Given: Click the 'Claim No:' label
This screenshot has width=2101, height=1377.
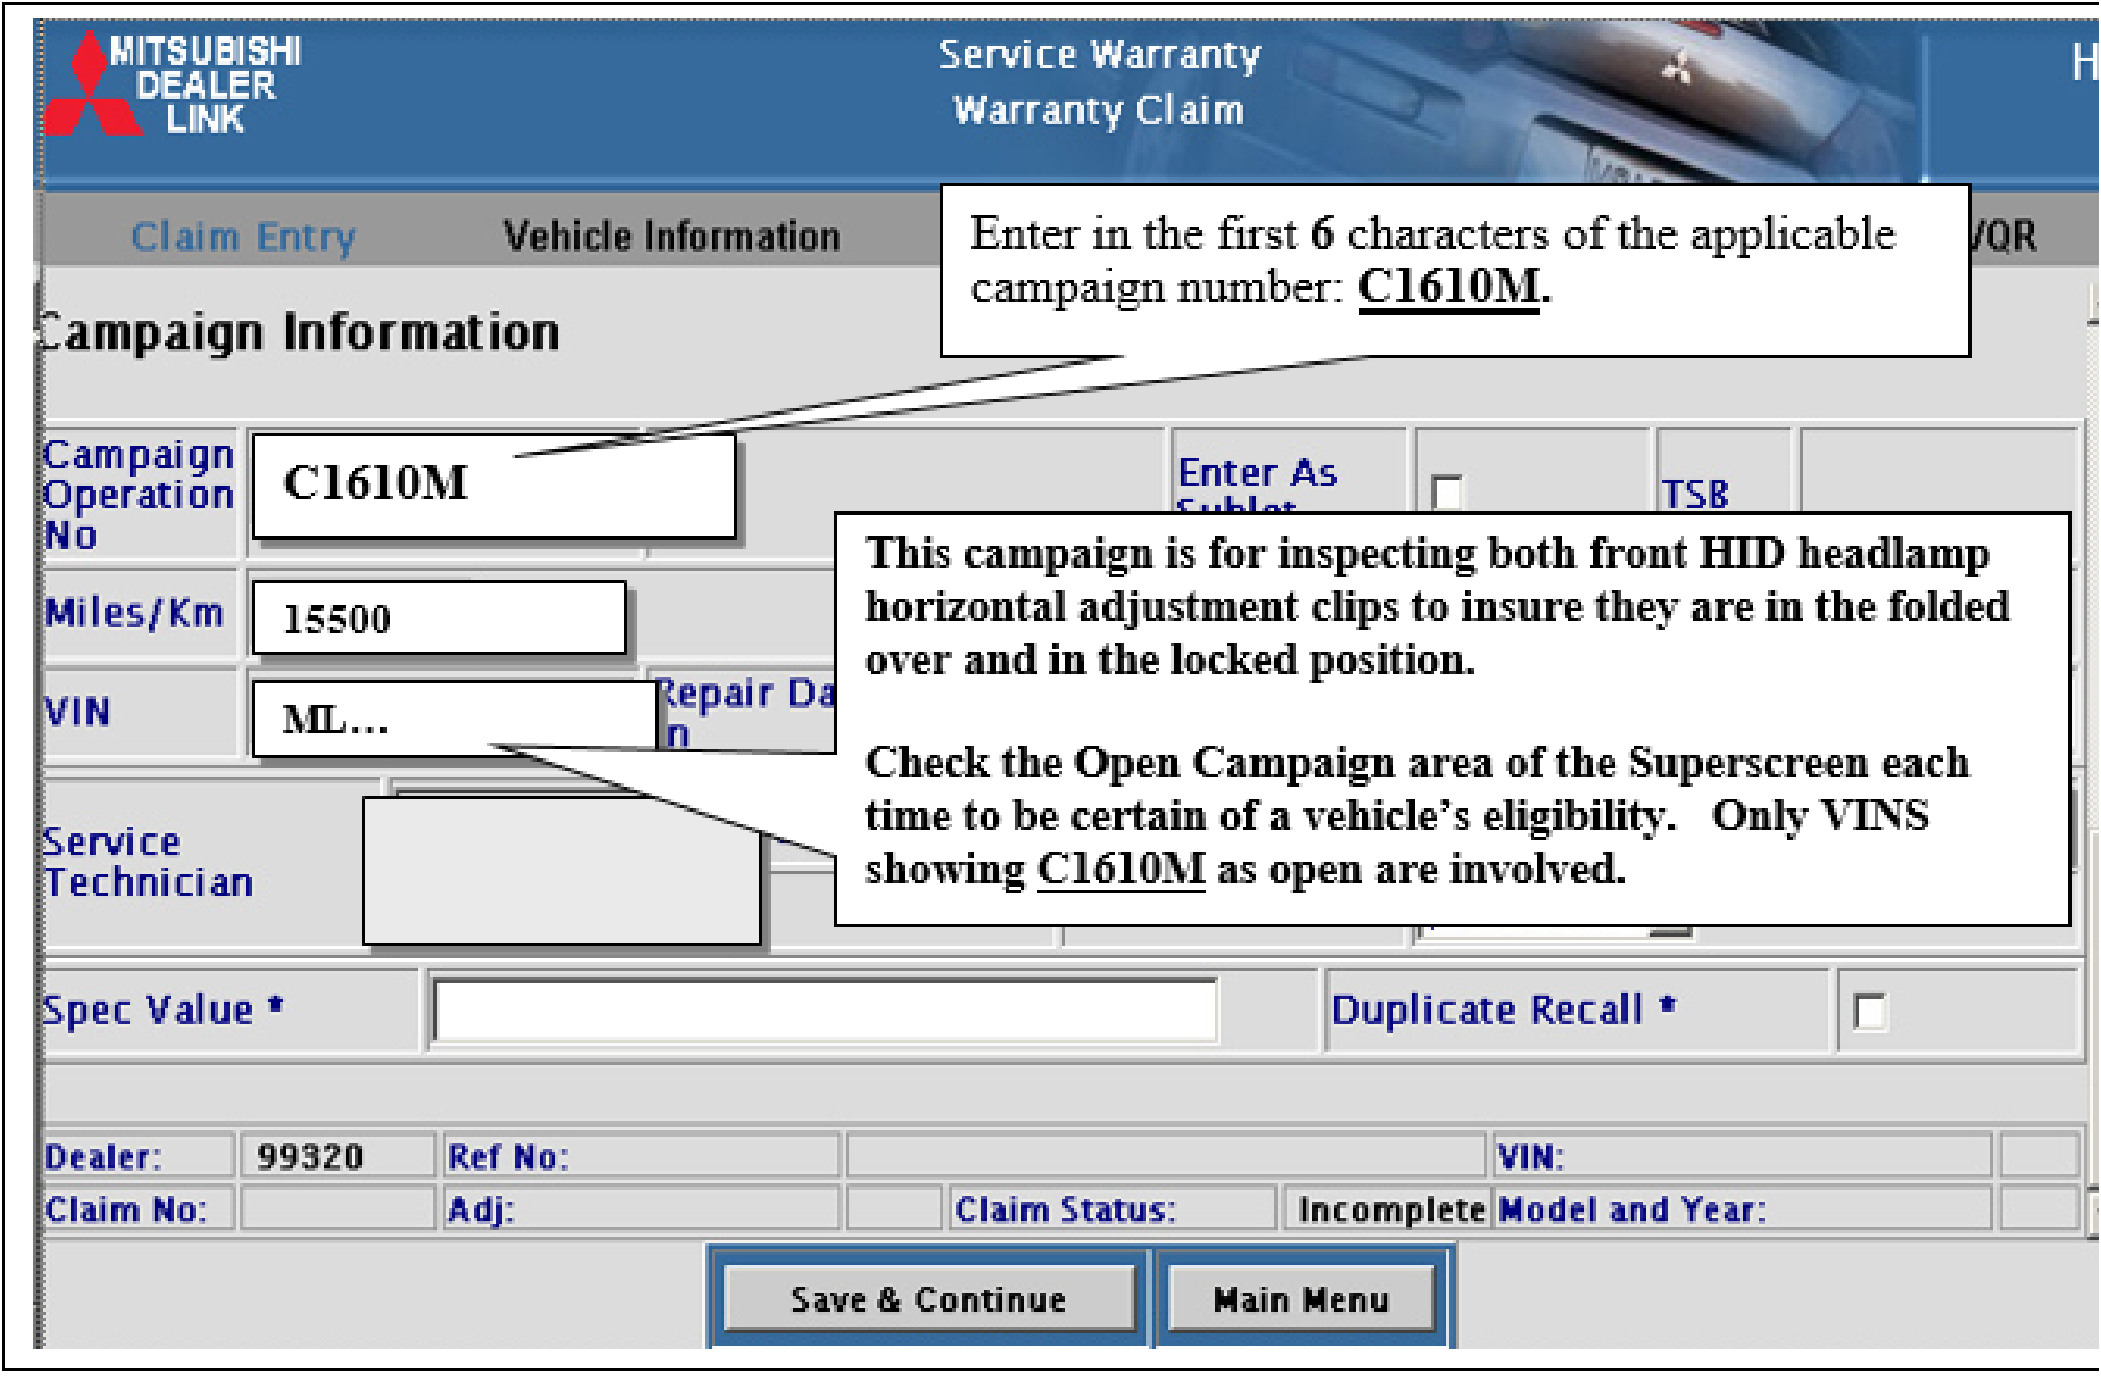Looking at the screenshot, I should click(126, 1210).
